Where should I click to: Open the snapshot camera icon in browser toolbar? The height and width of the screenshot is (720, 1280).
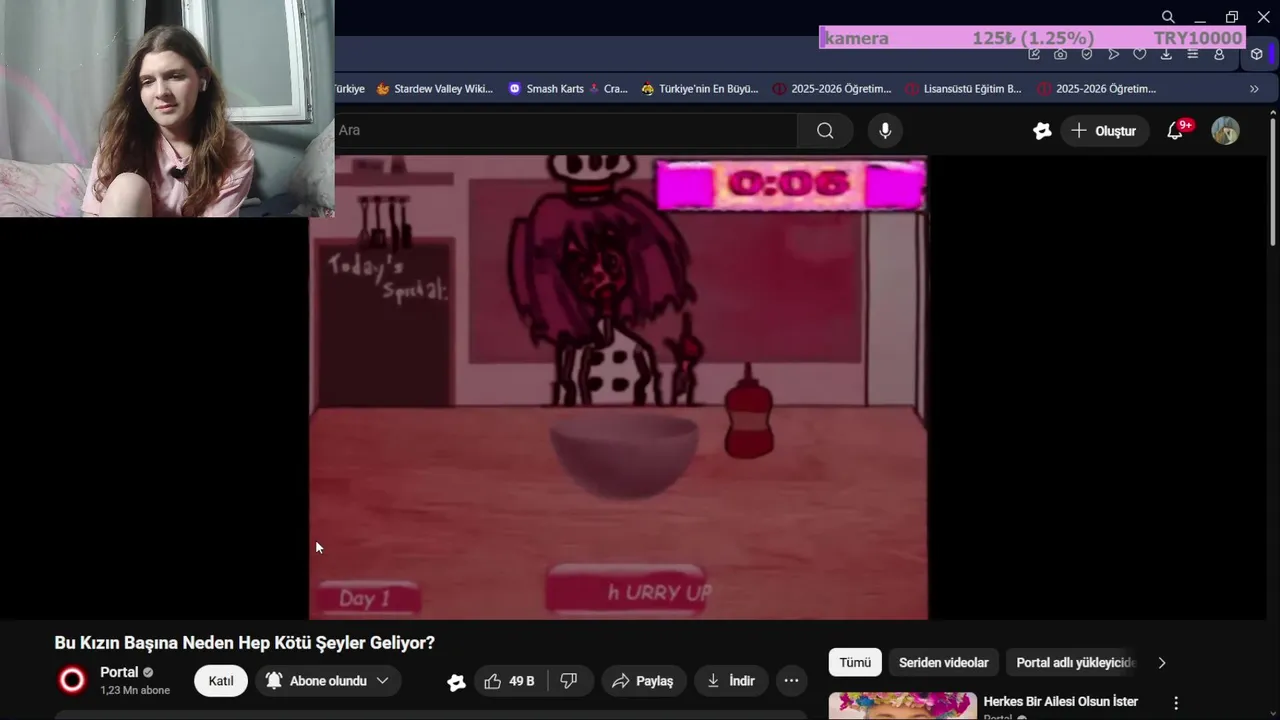(x=1060, y=54)
